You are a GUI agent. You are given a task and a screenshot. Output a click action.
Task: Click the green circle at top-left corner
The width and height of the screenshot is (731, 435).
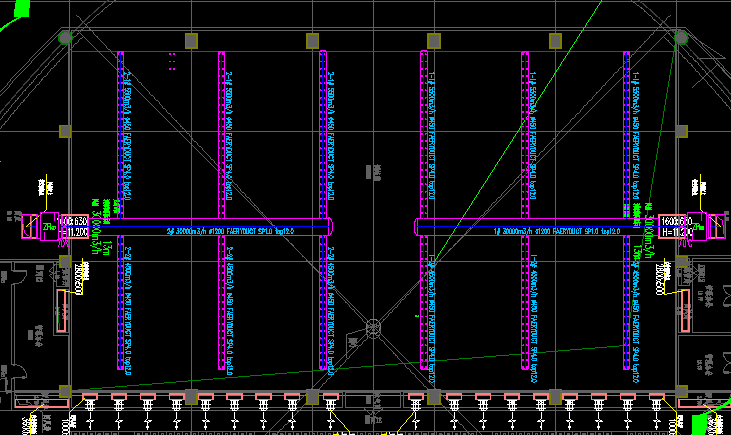click(x=66, y=38)
